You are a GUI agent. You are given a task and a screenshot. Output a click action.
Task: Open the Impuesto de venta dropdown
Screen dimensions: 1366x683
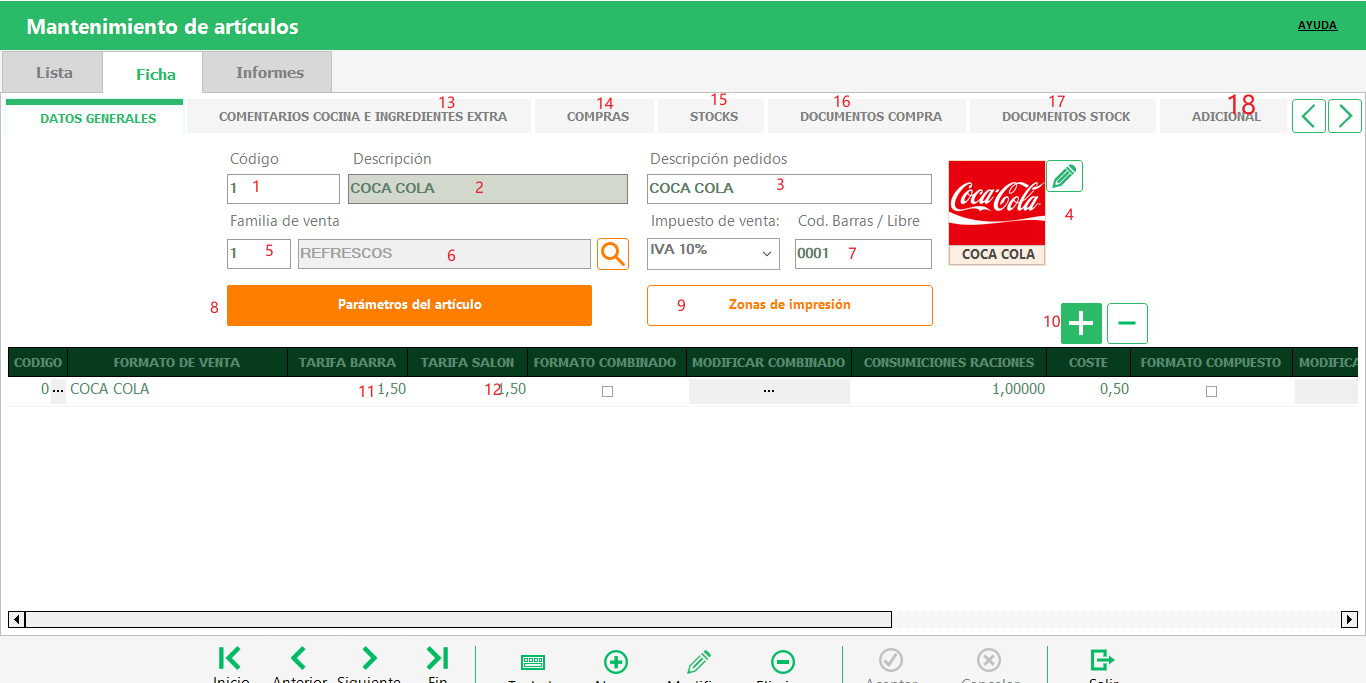click(x=713, y=254)
